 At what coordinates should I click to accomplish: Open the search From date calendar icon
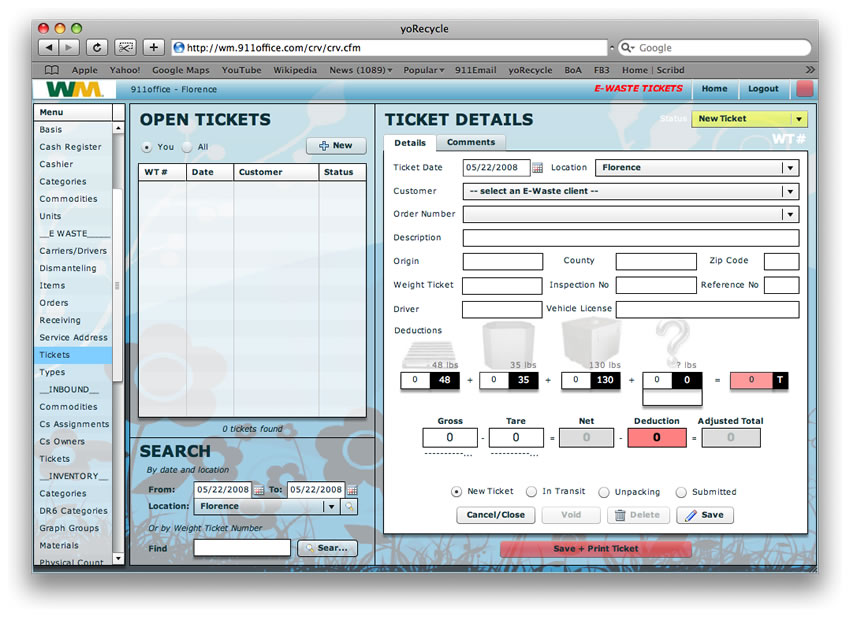(259, 490)
